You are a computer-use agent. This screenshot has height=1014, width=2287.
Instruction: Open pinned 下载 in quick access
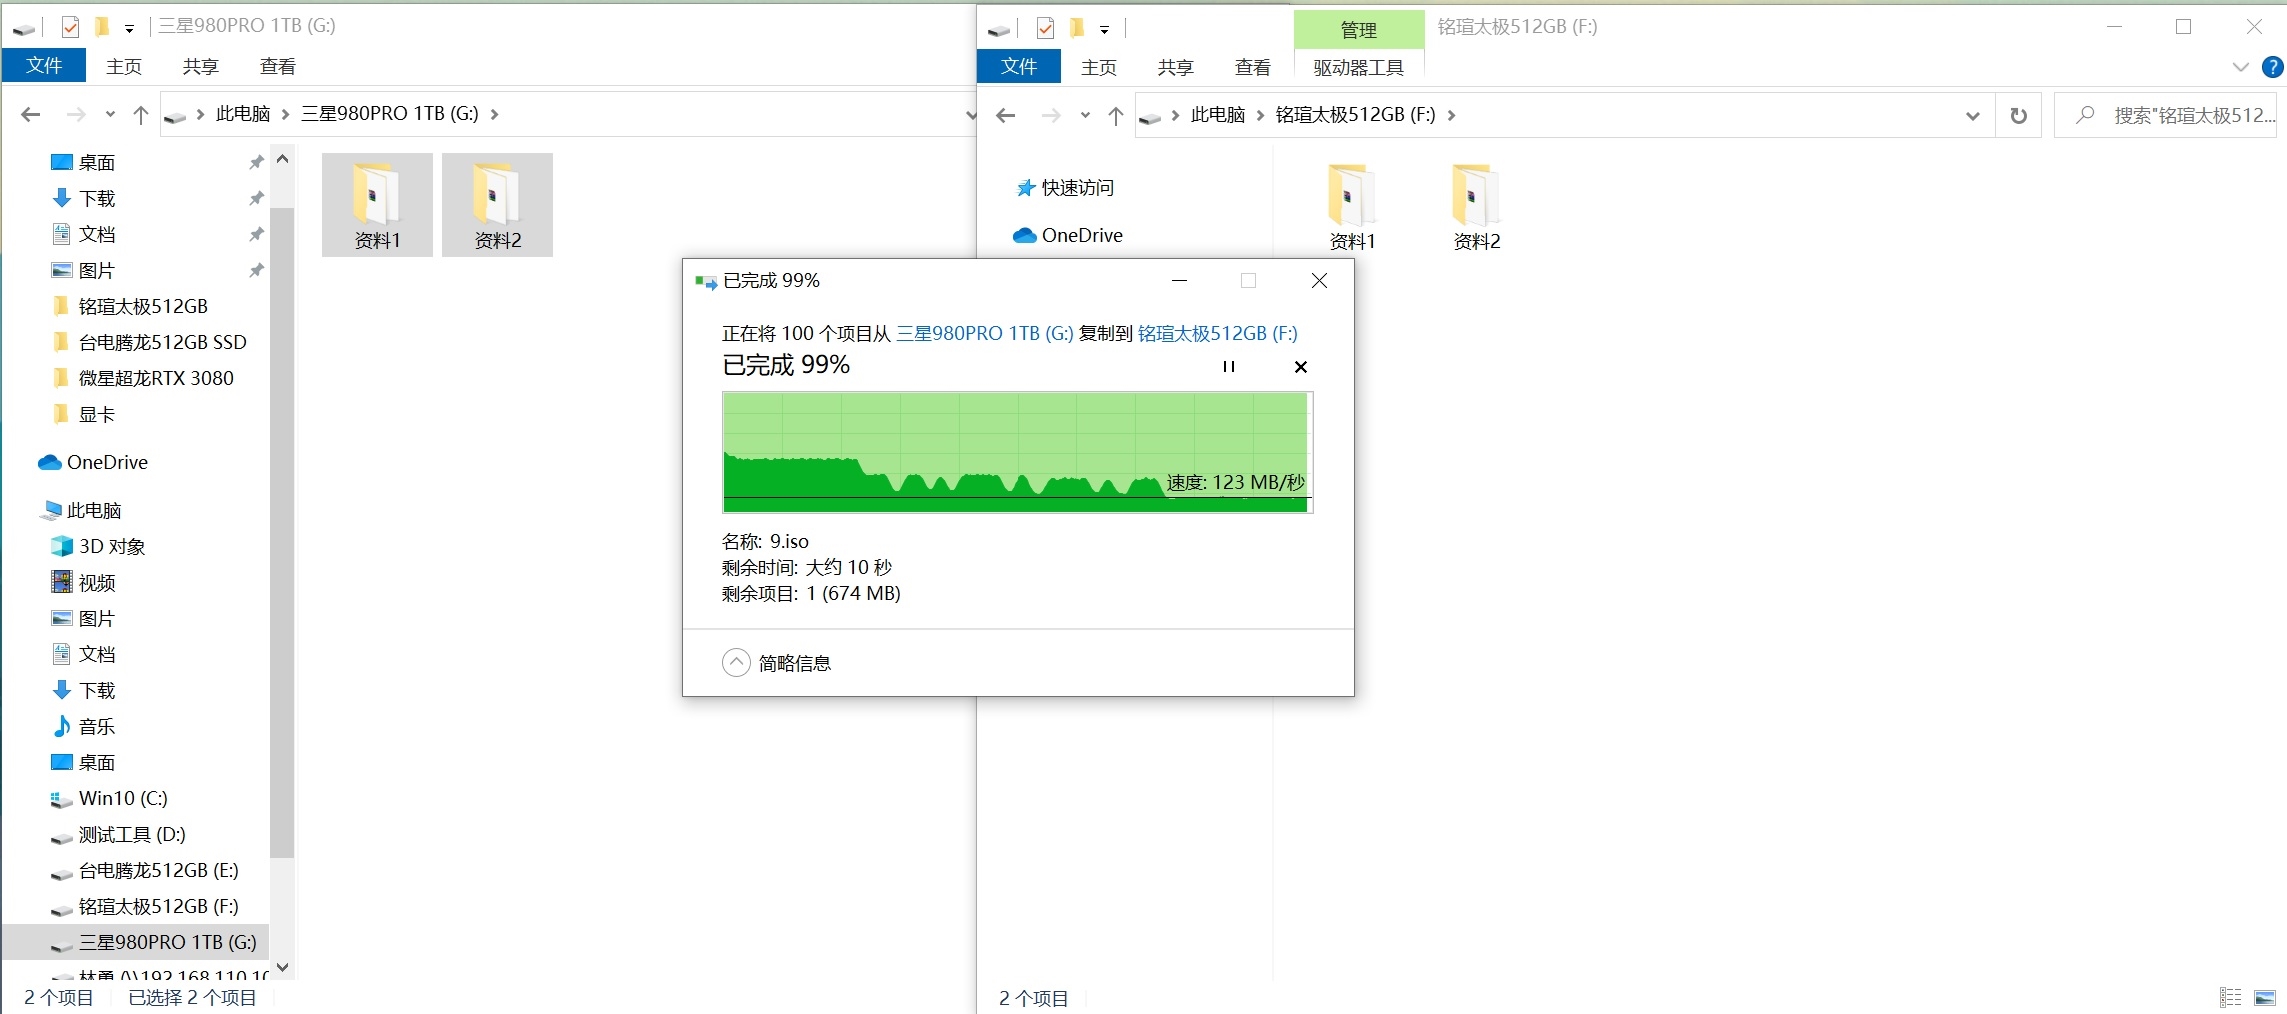pos(97,198)
